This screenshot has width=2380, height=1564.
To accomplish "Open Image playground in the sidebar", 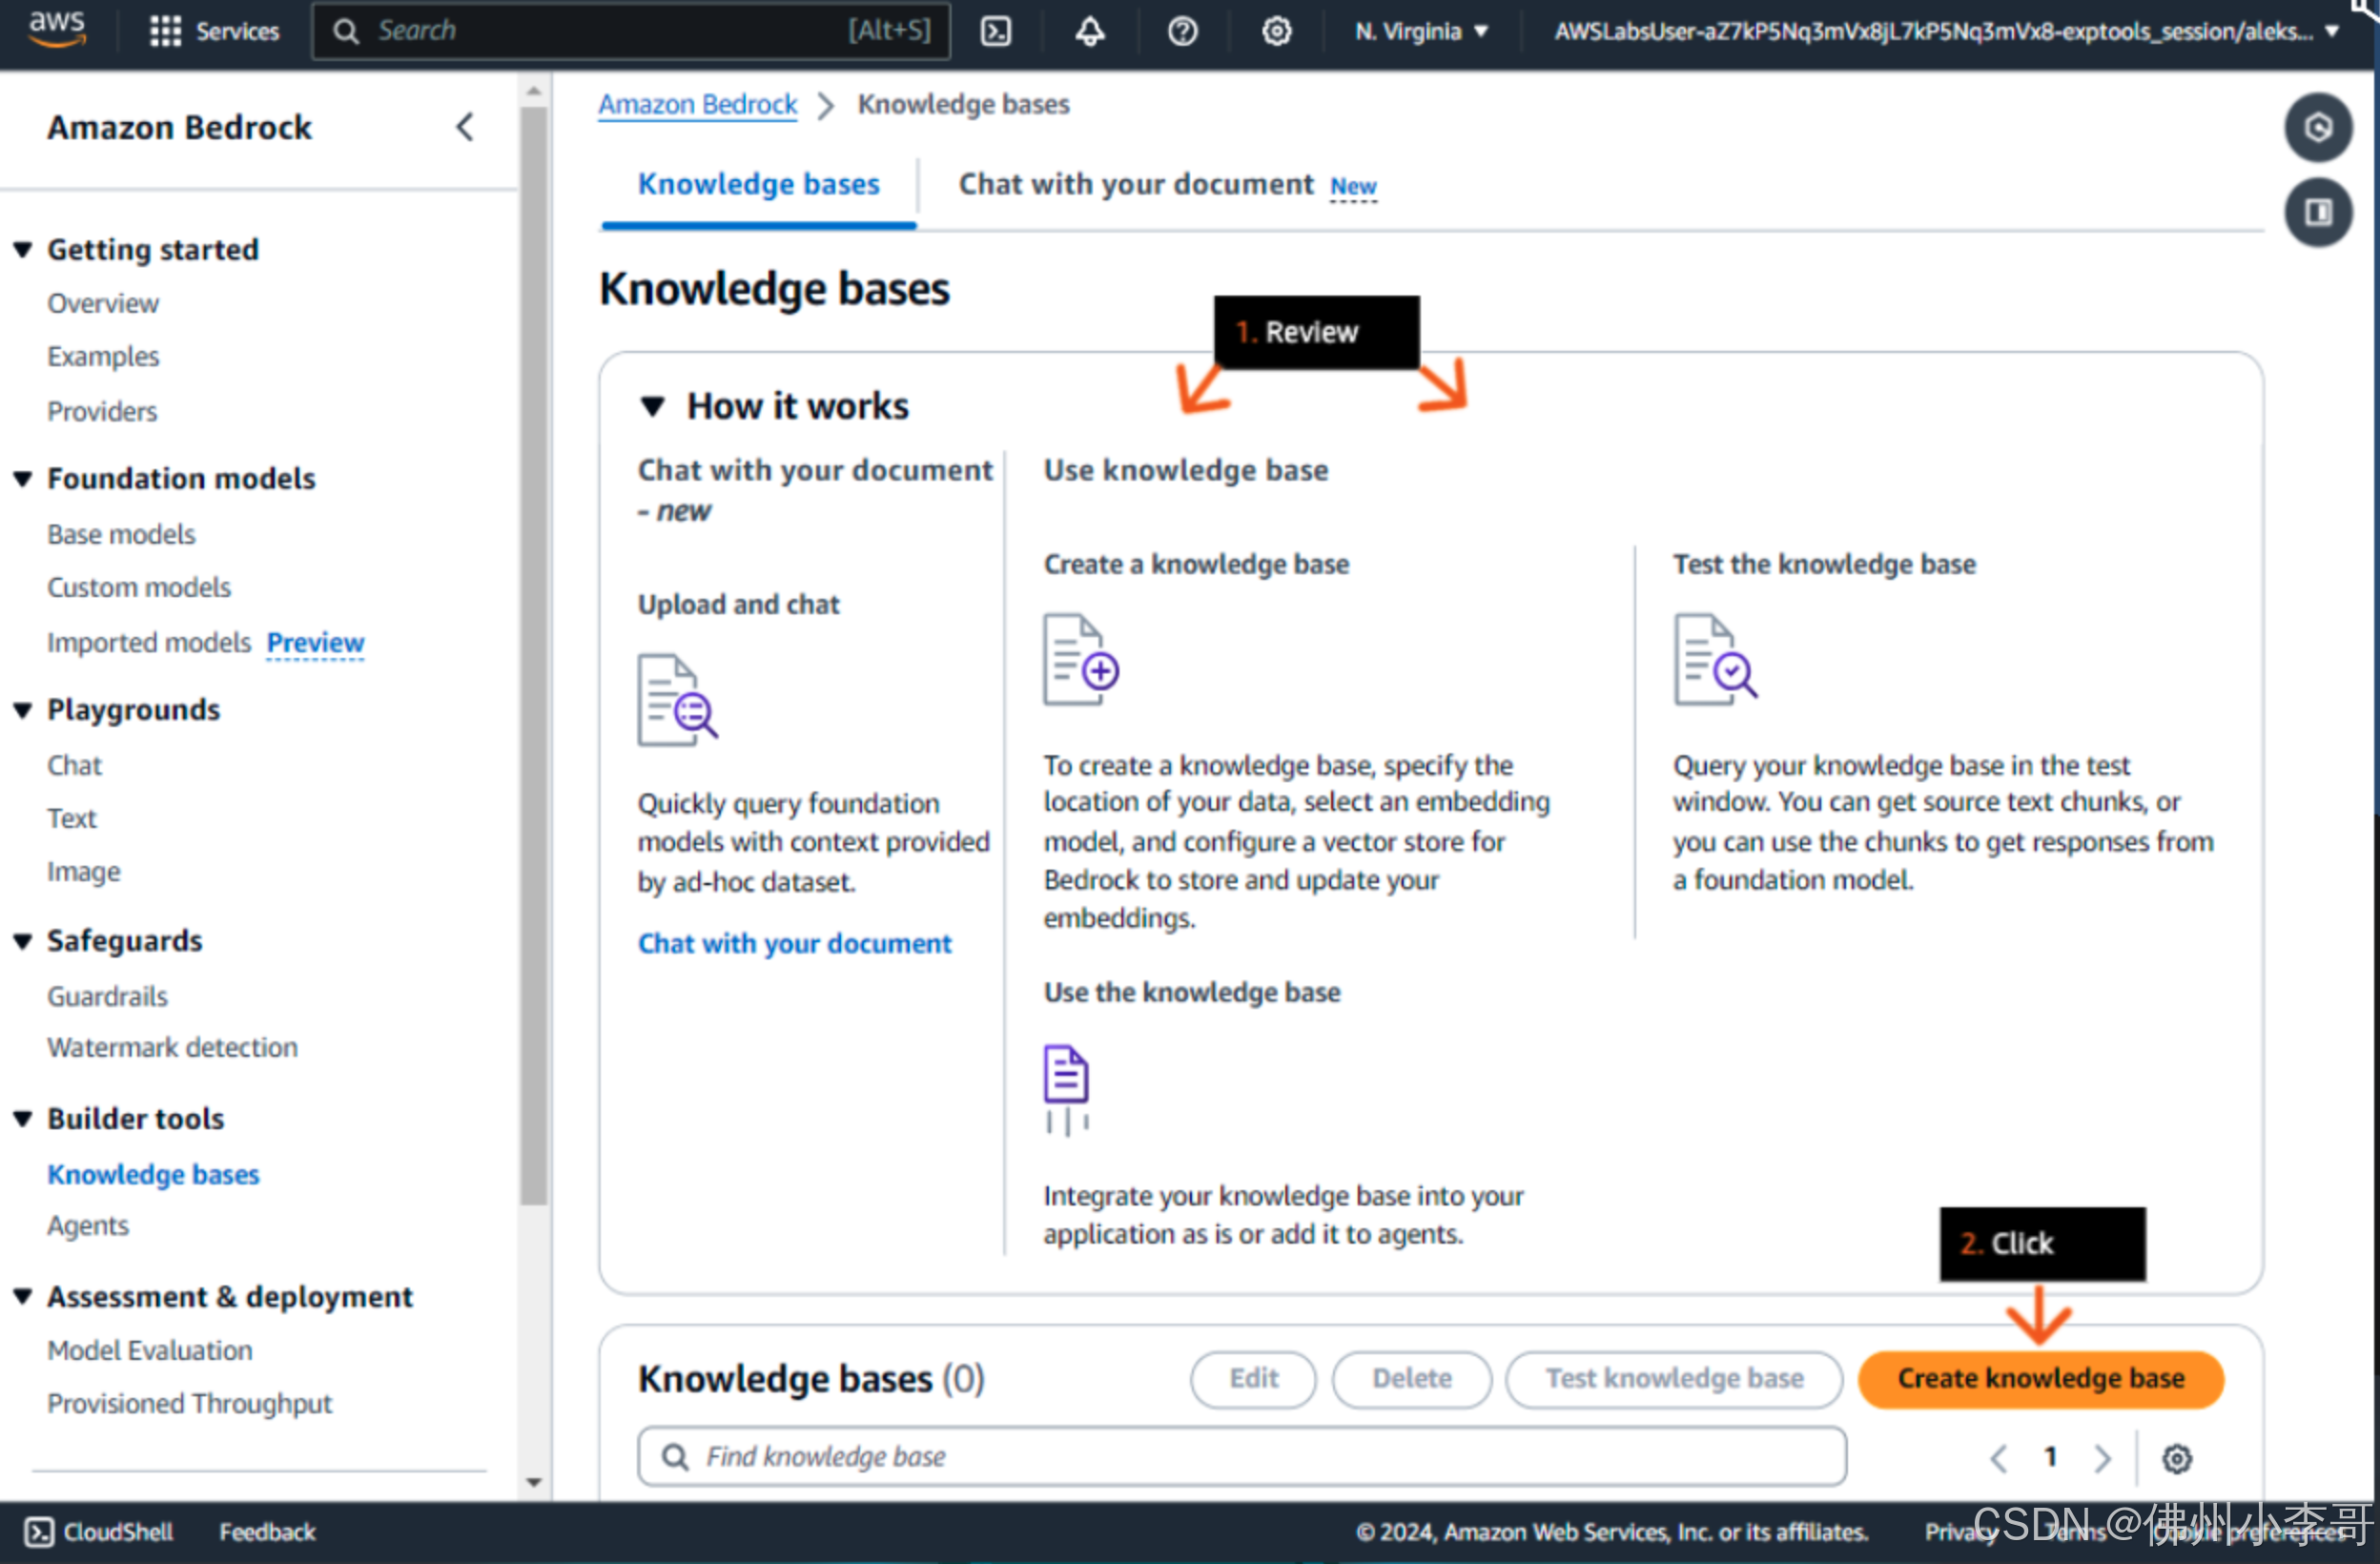I will click(x=84, y=871).
